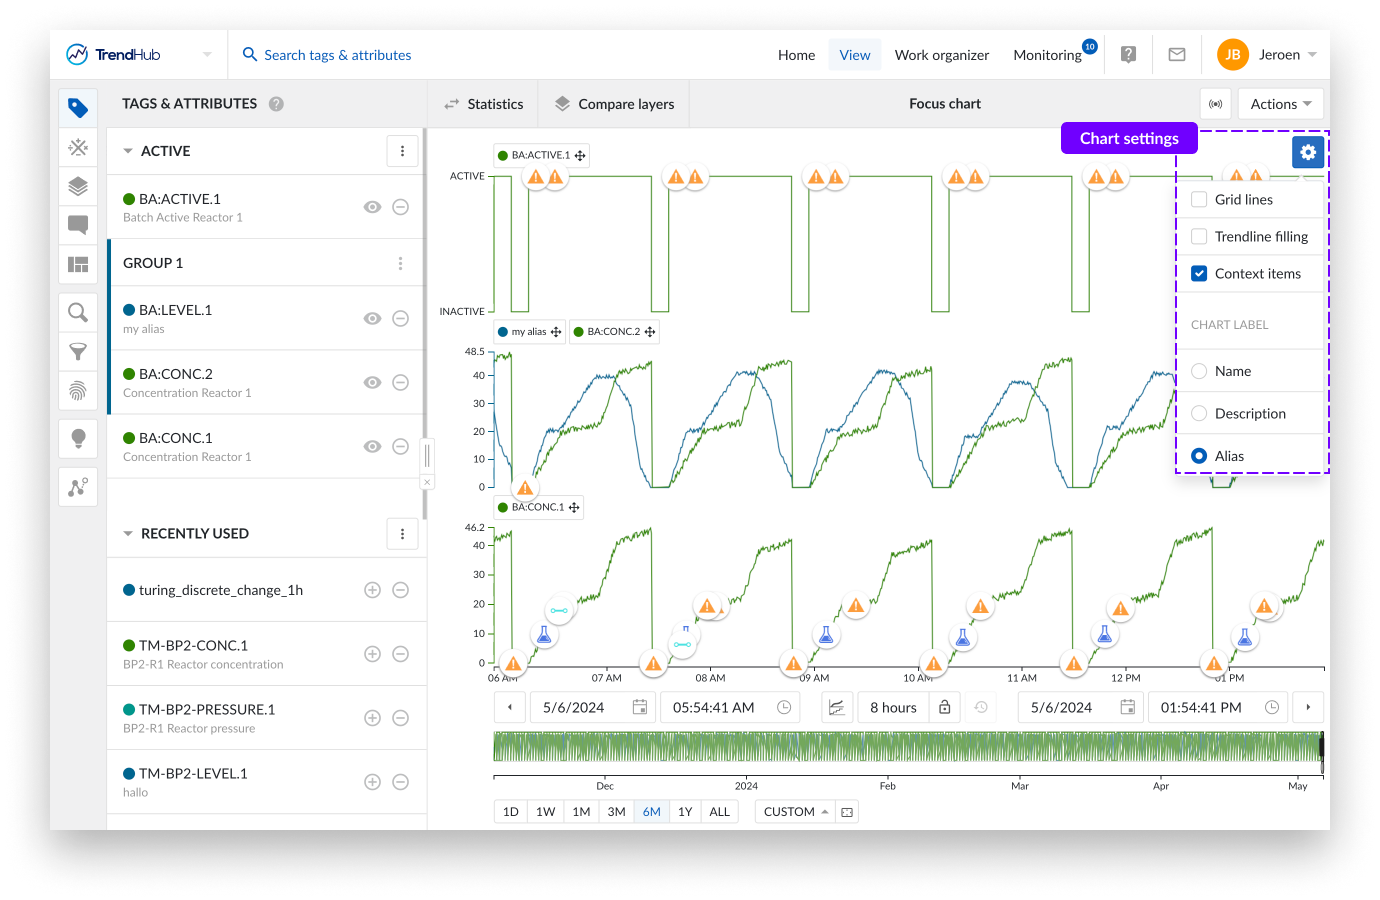Viewport: 1380px width, 900px height.
Task: Click the live mode broadcast icon
Action: coord(1215,104)
